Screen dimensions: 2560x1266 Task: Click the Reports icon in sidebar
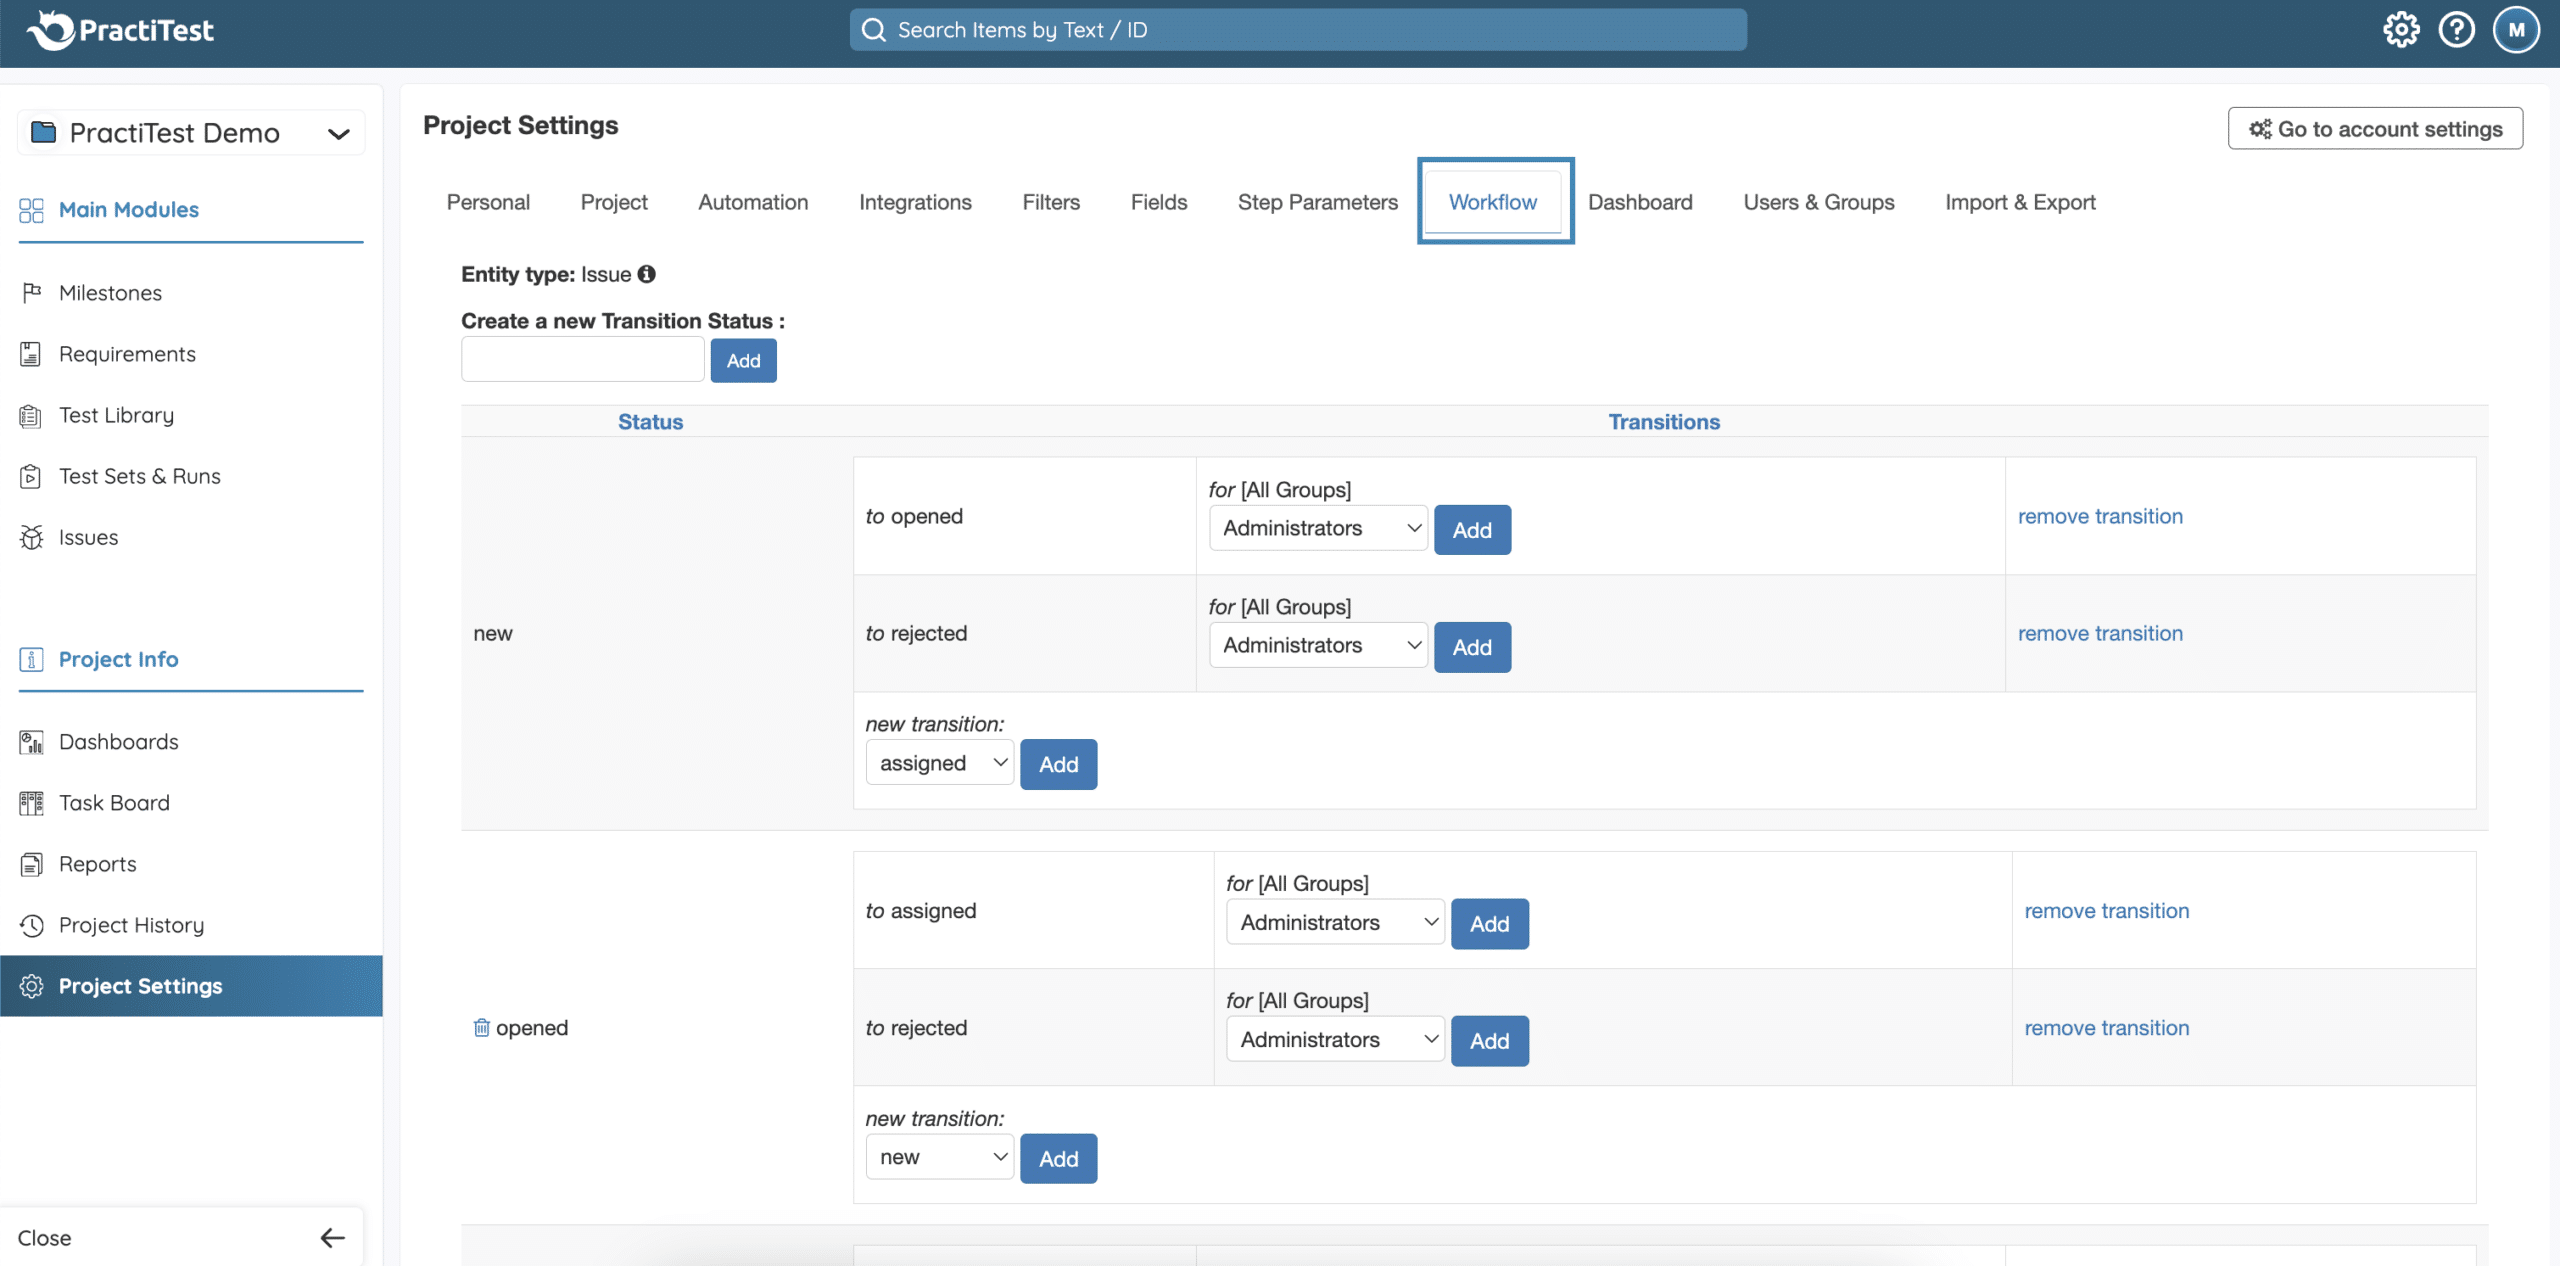pyautogui.click(x=31, y=864)
